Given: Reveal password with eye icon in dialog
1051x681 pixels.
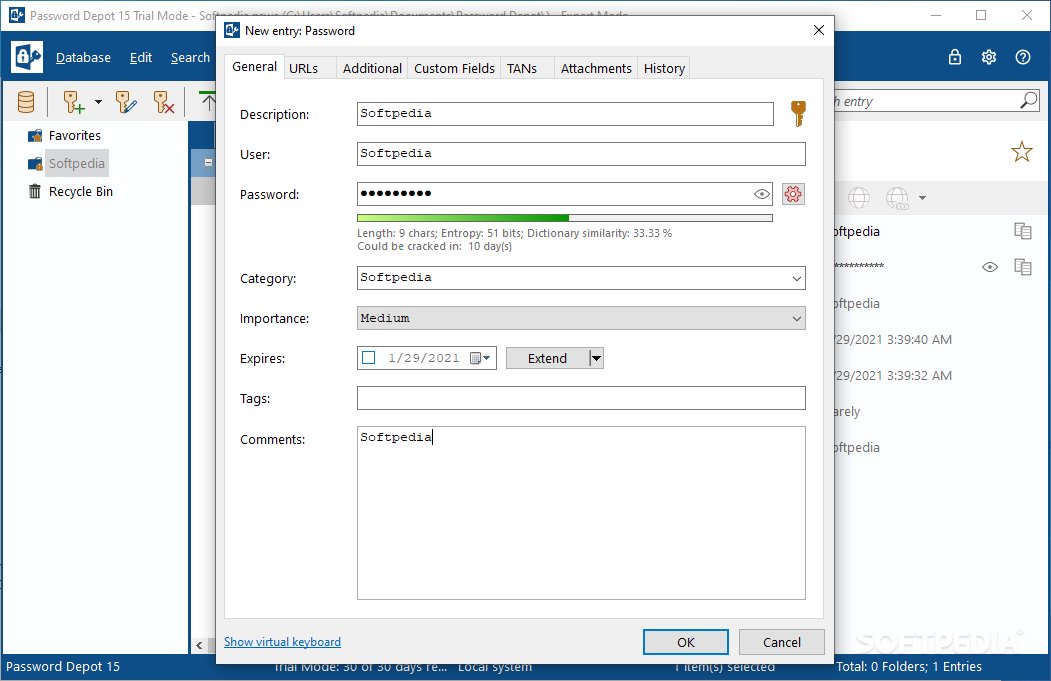Looking at the screenshot, I should click(x=761, y=194).
